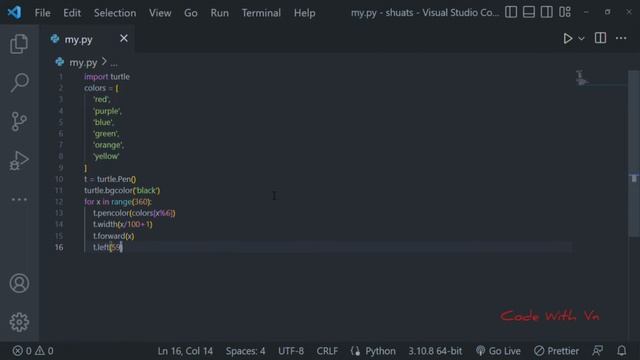This screenshot has width=640, height=360.
Task: Toggle the bottom panel layout icon
Action: (x=529, y=12)
